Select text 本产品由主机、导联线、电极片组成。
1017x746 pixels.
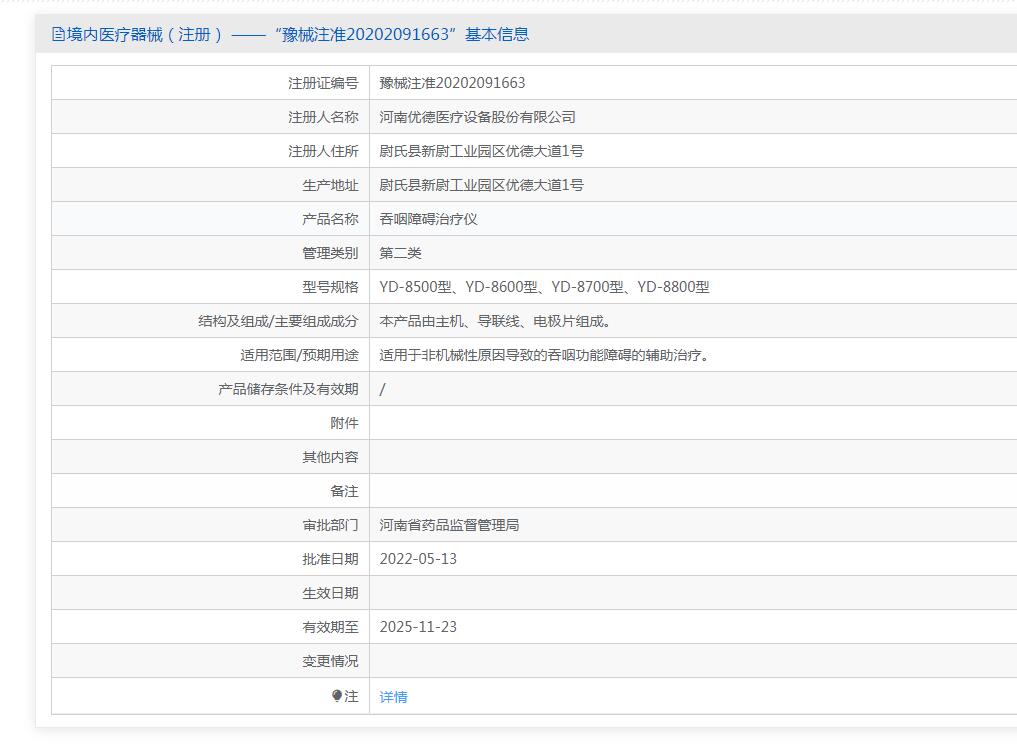pos(495,321)
